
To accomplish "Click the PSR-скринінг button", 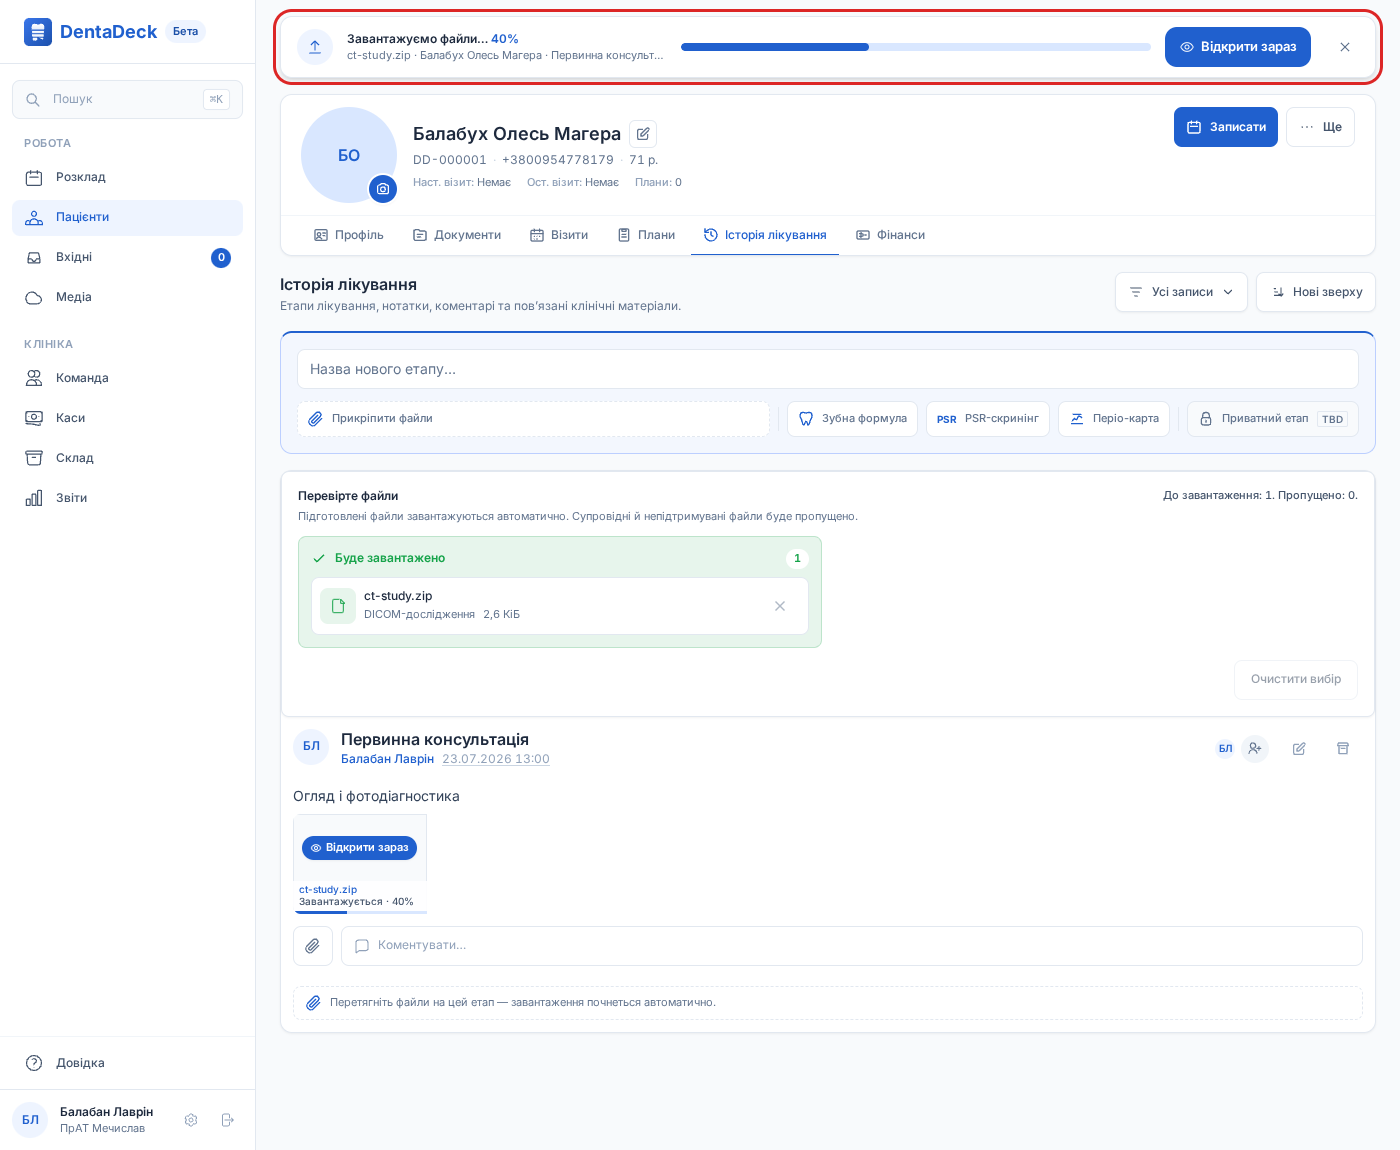I will point(988,419).
